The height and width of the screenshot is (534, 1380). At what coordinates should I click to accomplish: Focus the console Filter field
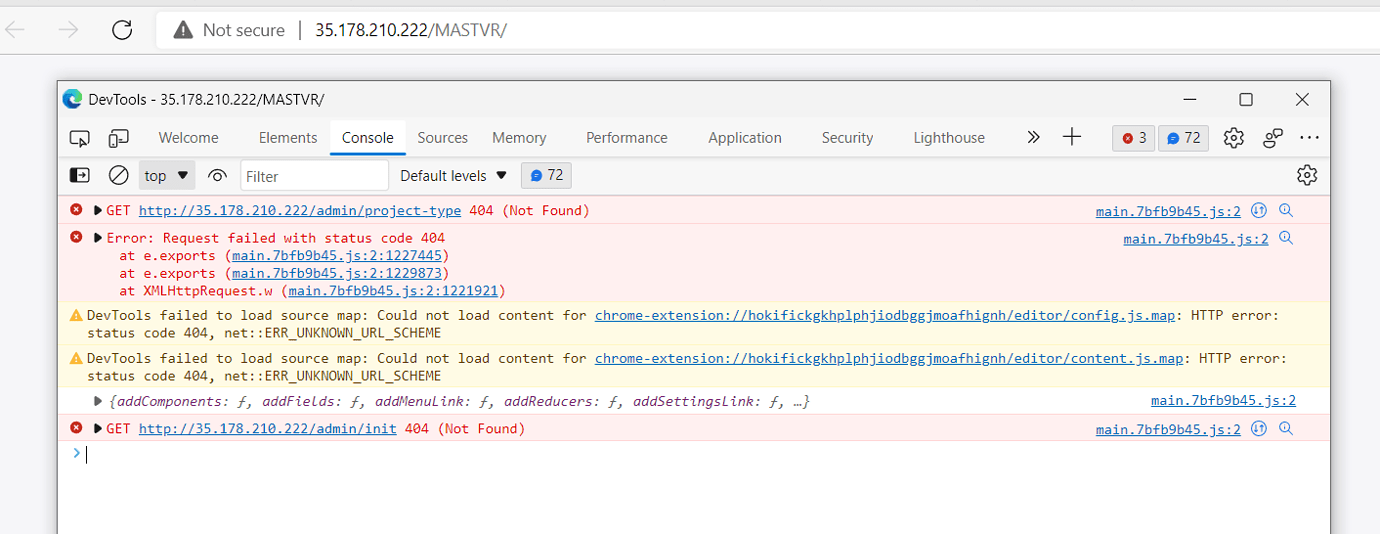point(314,176)
